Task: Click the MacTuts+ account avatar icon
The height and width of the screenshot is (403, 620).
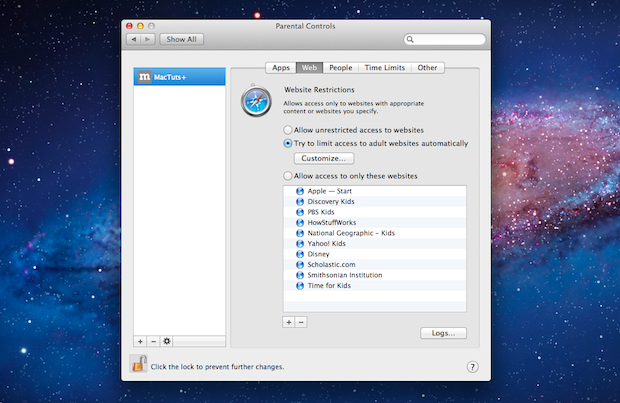Action: (145, 77)
